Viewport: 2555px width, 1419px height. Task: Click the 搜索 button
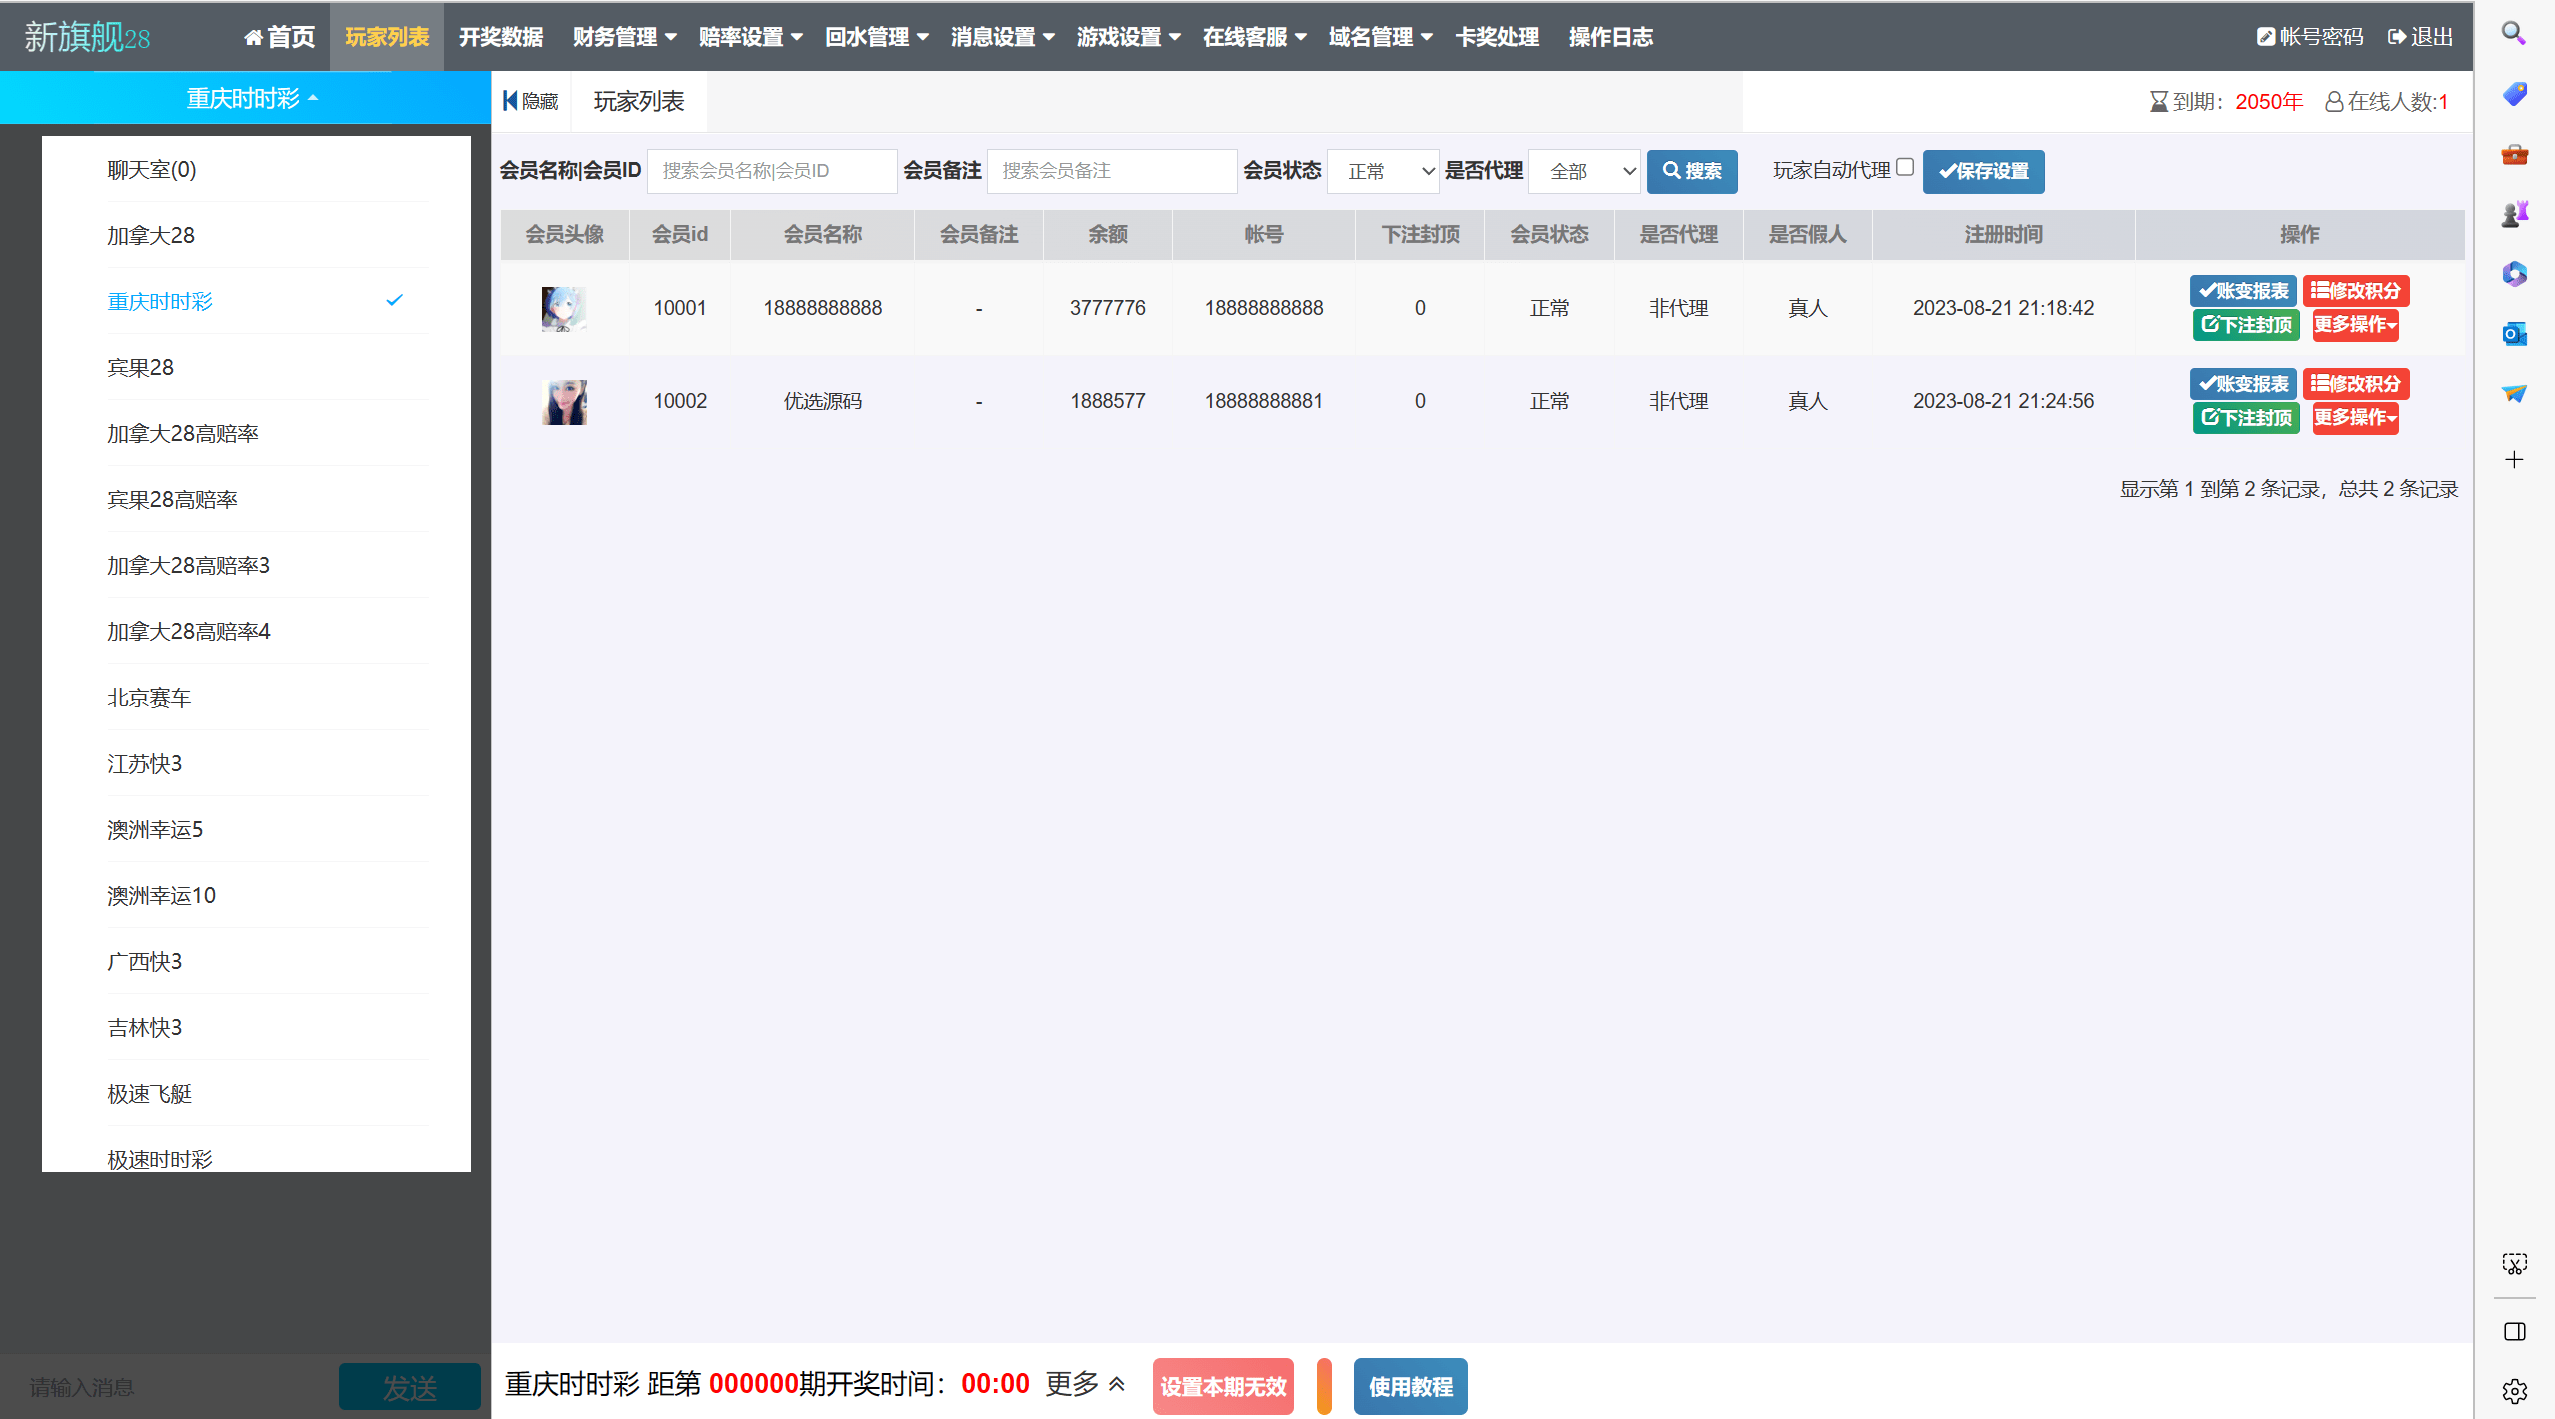tap(1691, 171)
